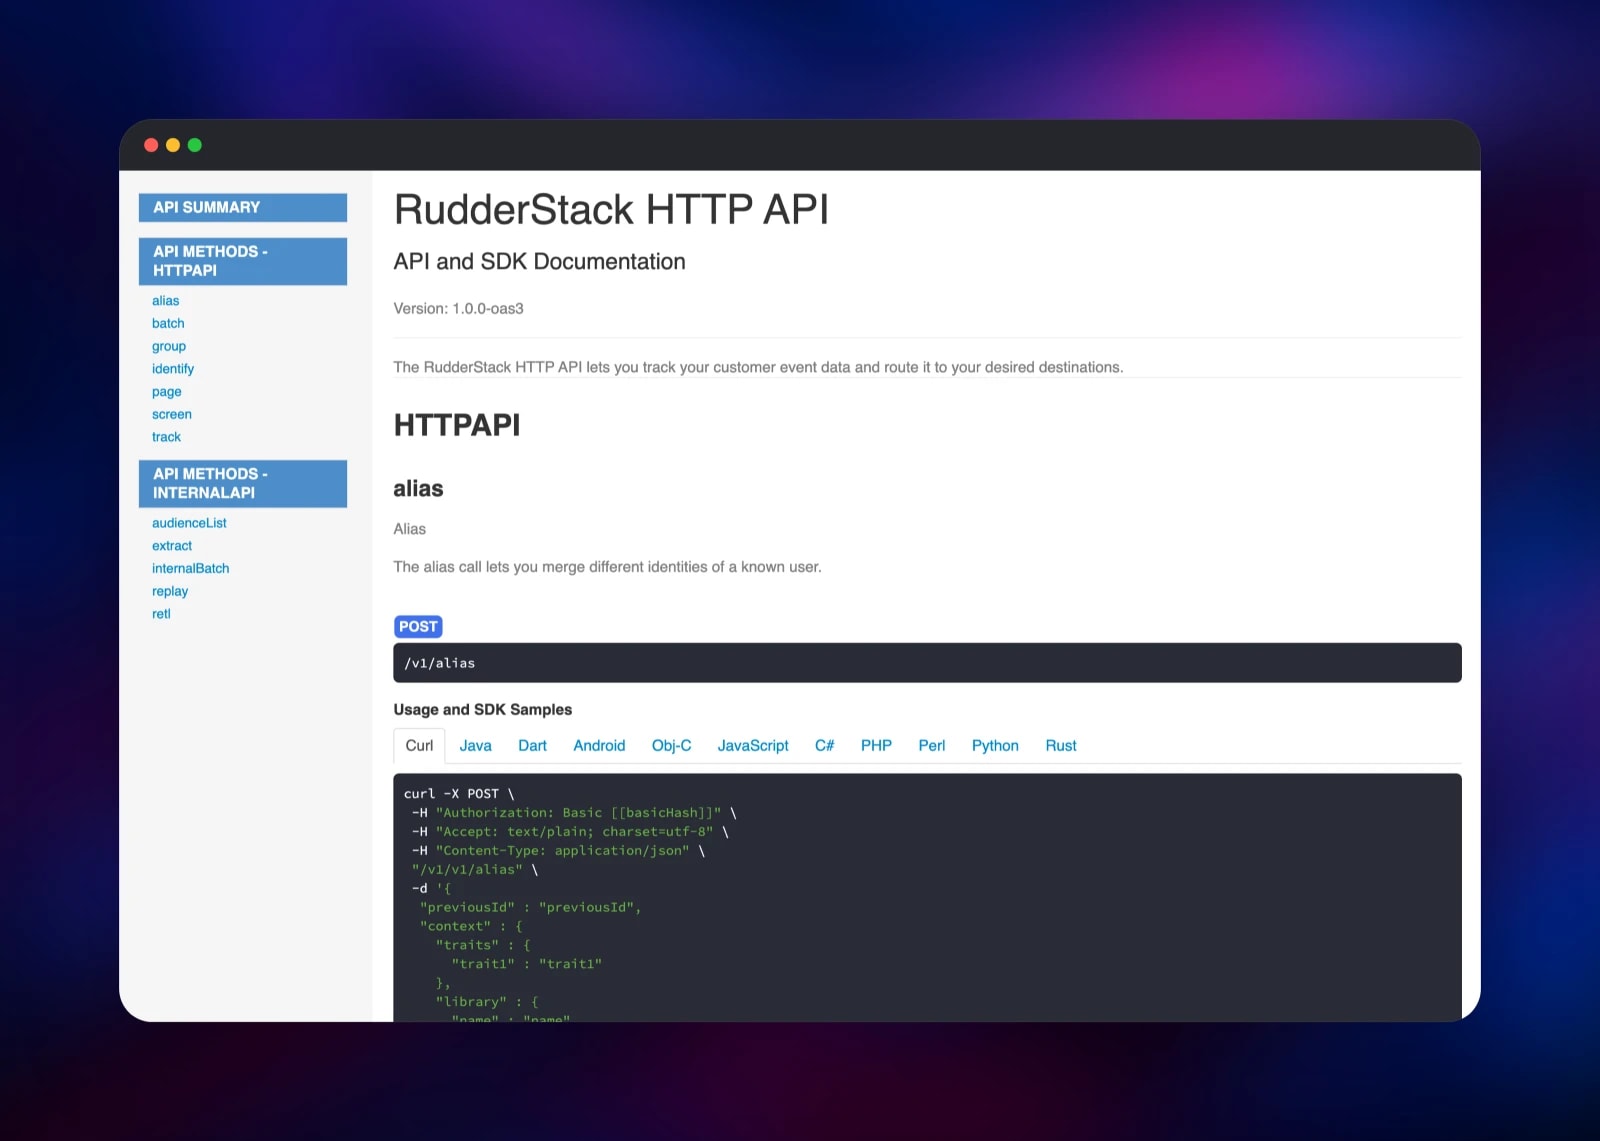Click the alias call description sentence
Image resolution: width=1600 pixels, height=1141 pixels.
[608, 567]
